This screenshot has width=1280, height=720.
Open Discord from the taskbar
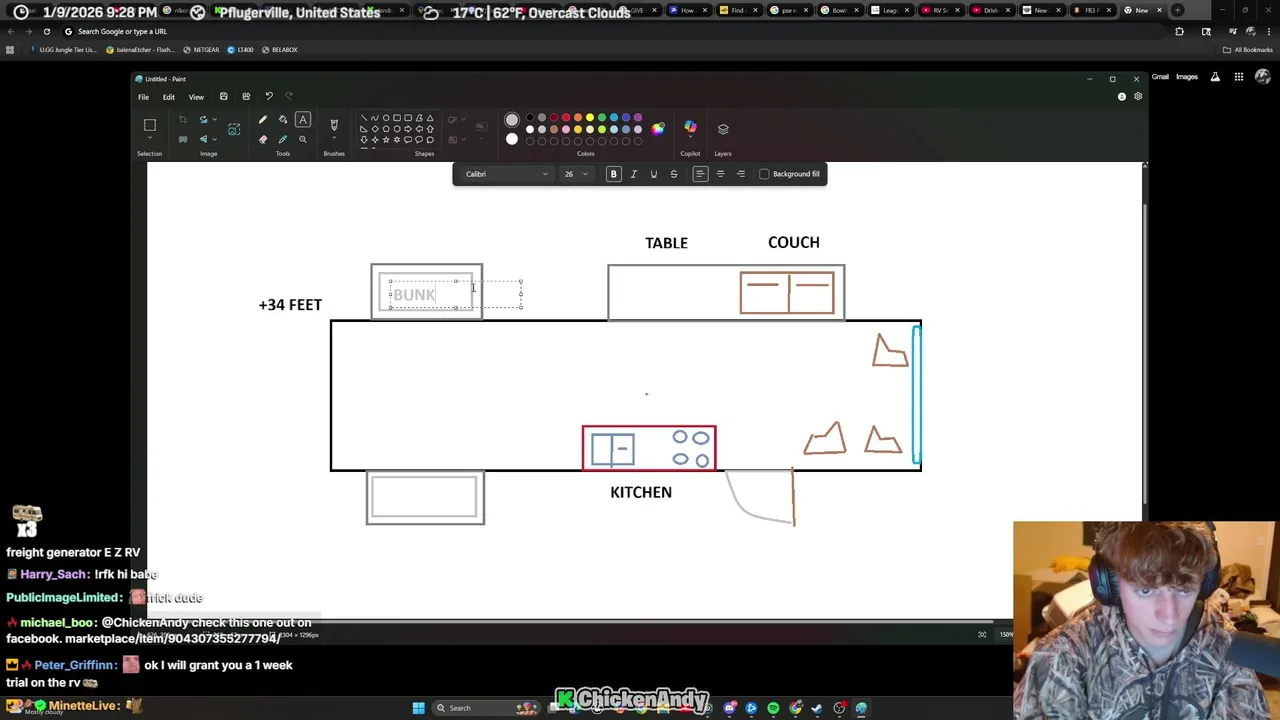[x=730, y=708]
